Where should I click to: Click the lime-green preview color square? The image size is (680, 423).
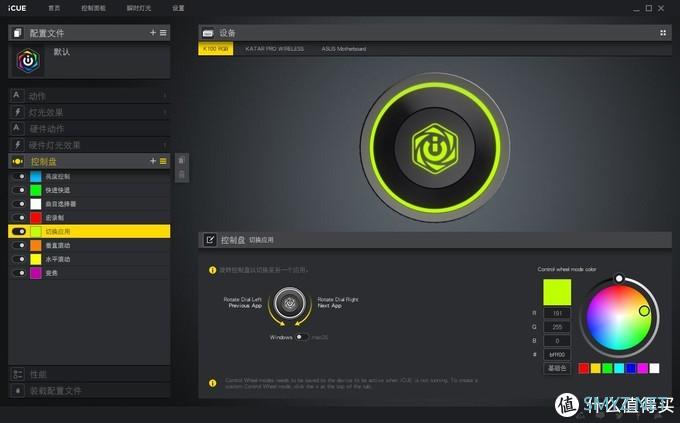pyautogui.click(x=557, y=292)
